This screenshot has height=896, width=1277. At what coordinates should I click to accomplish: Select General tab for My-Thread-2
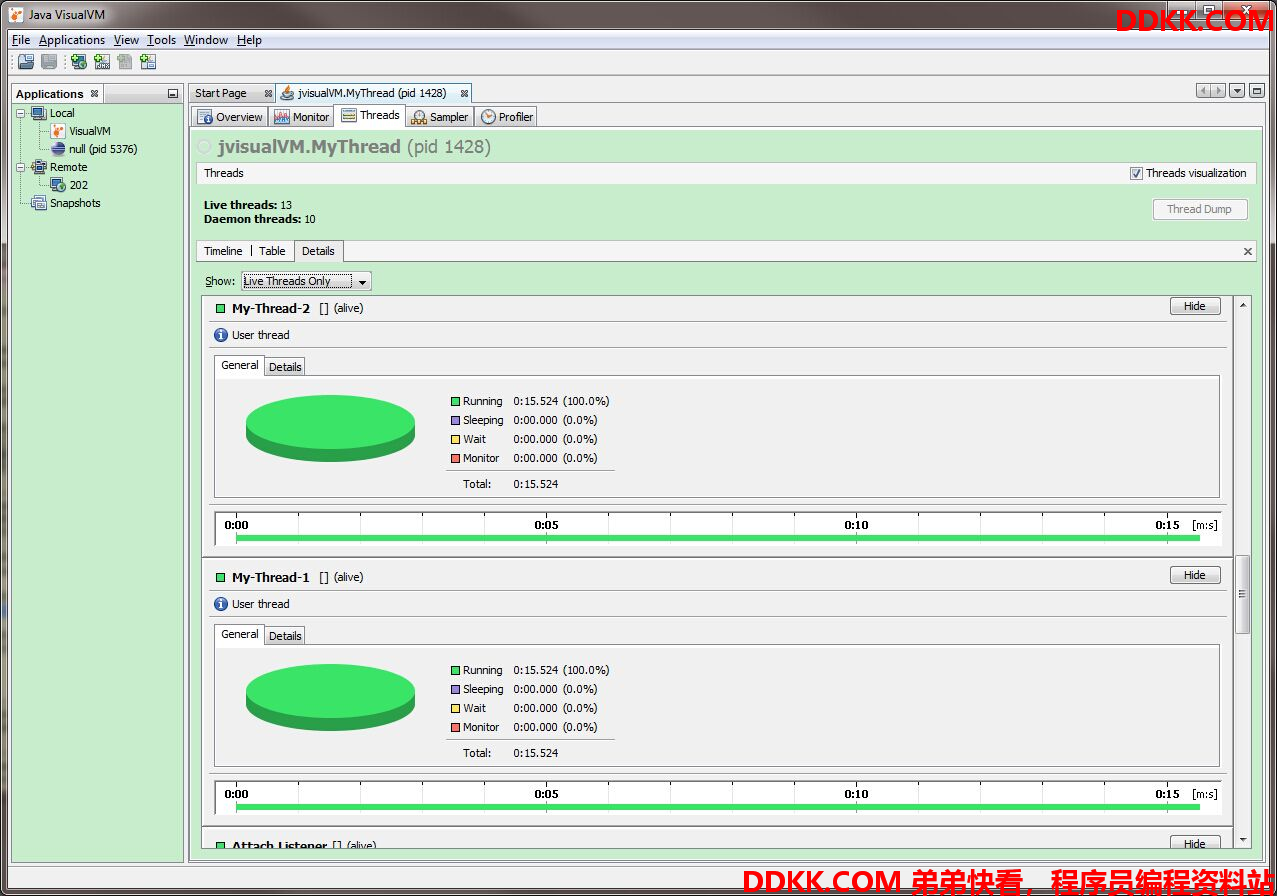click(x=239, y=366)
